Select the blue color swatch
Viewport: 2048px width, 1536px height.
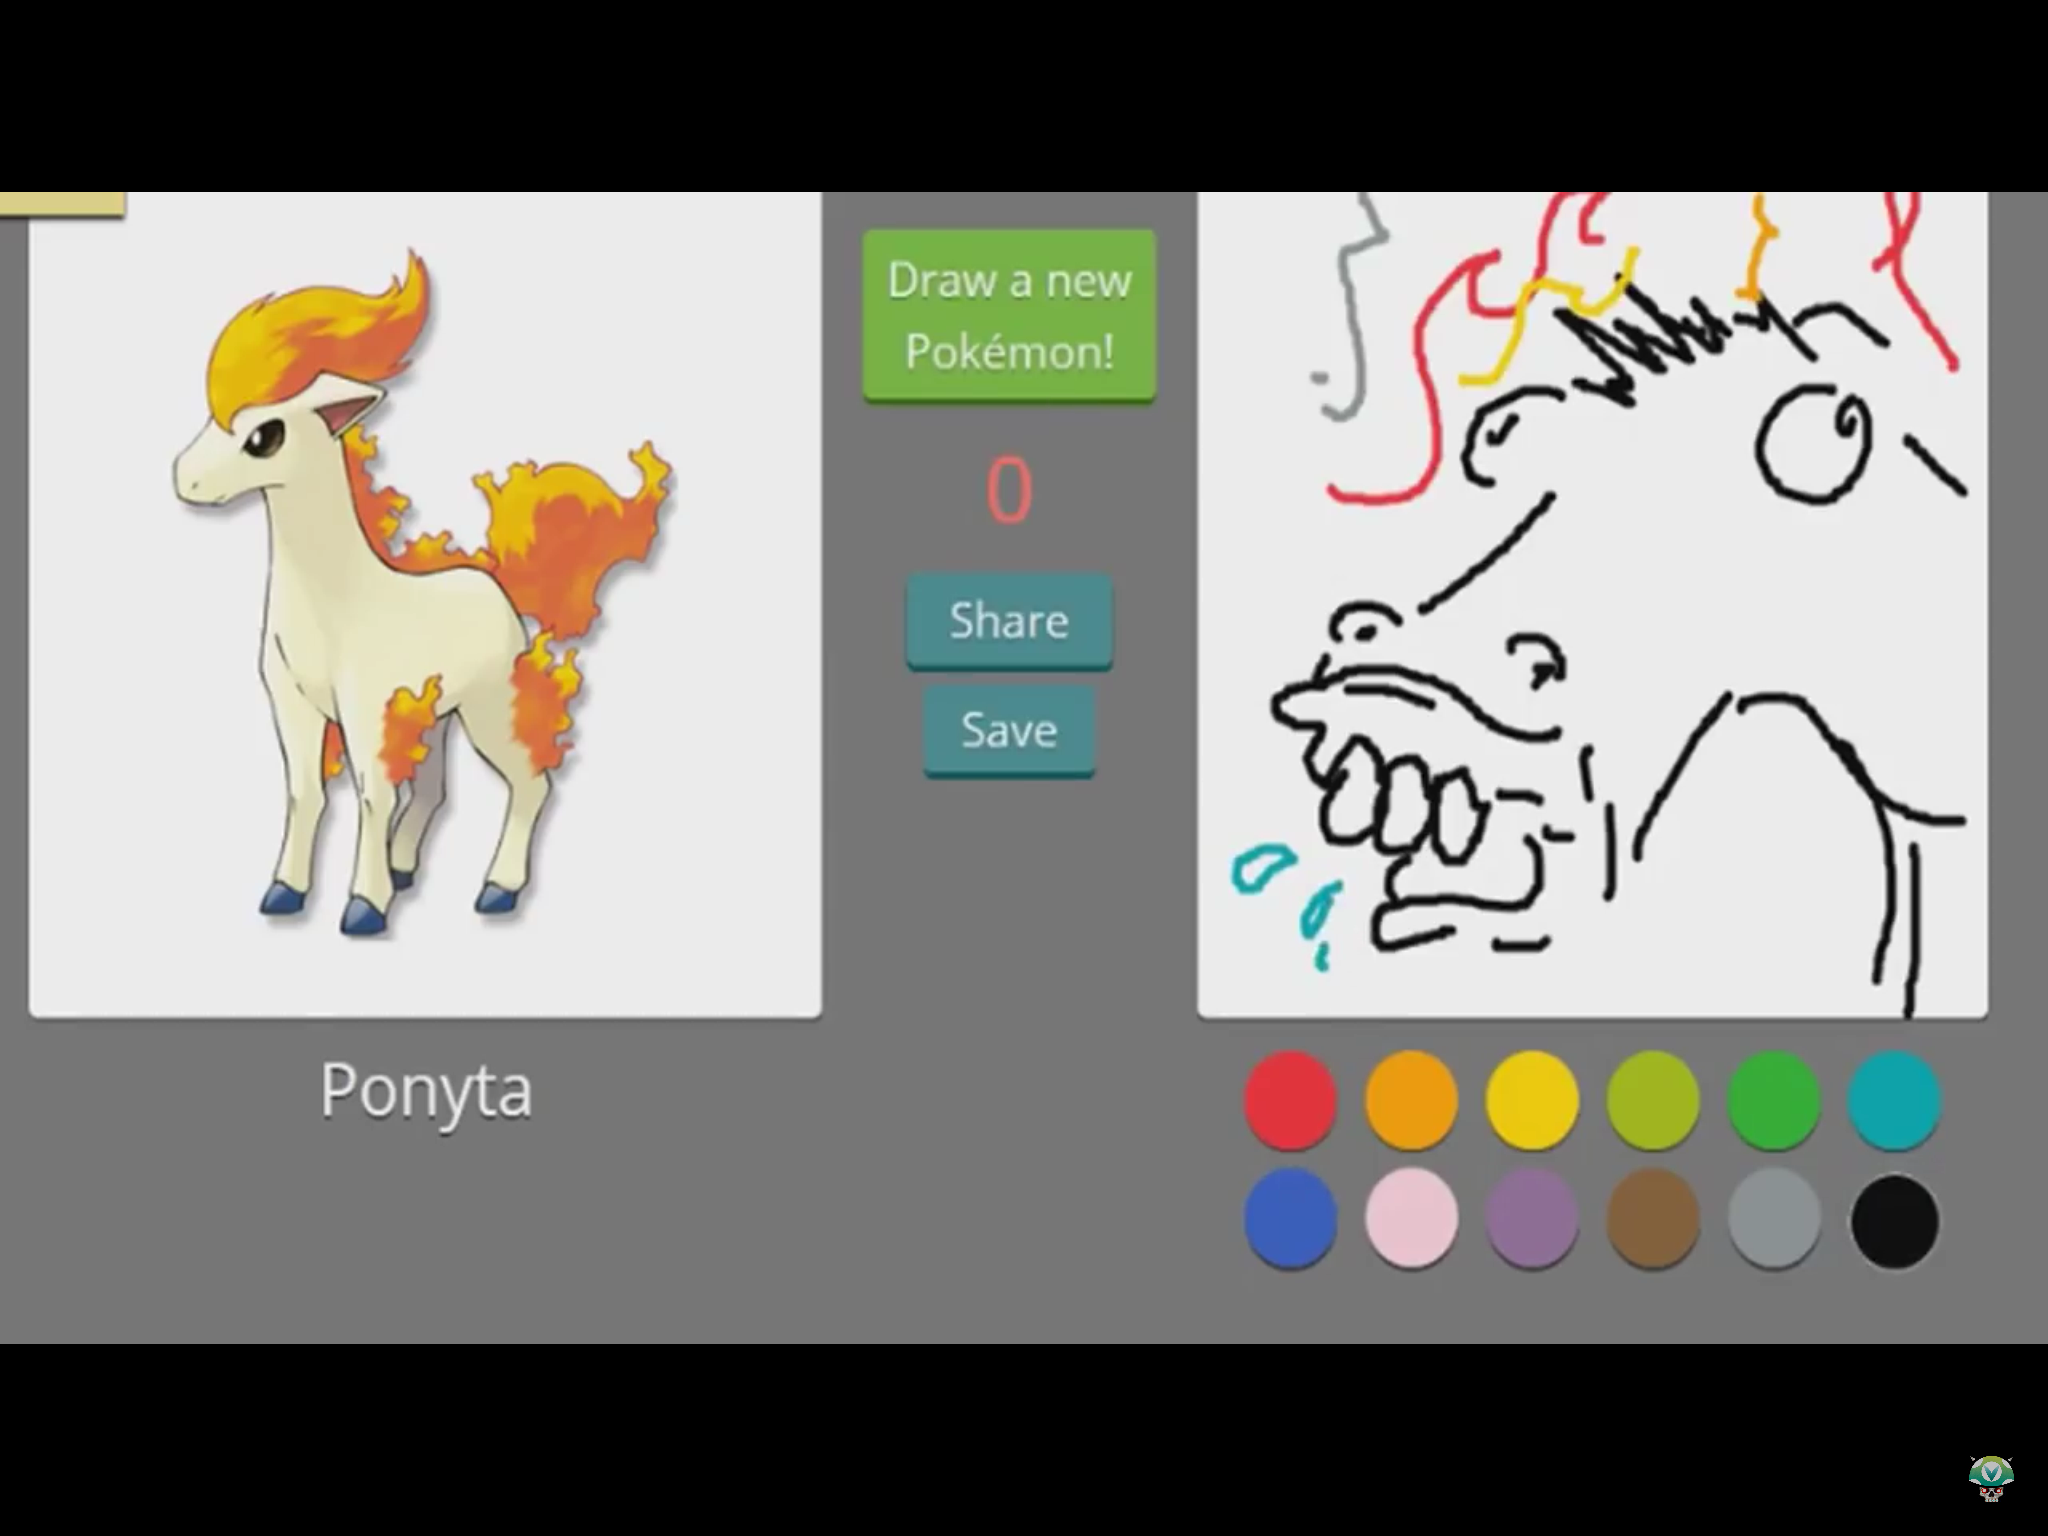click(1290, 1220)
